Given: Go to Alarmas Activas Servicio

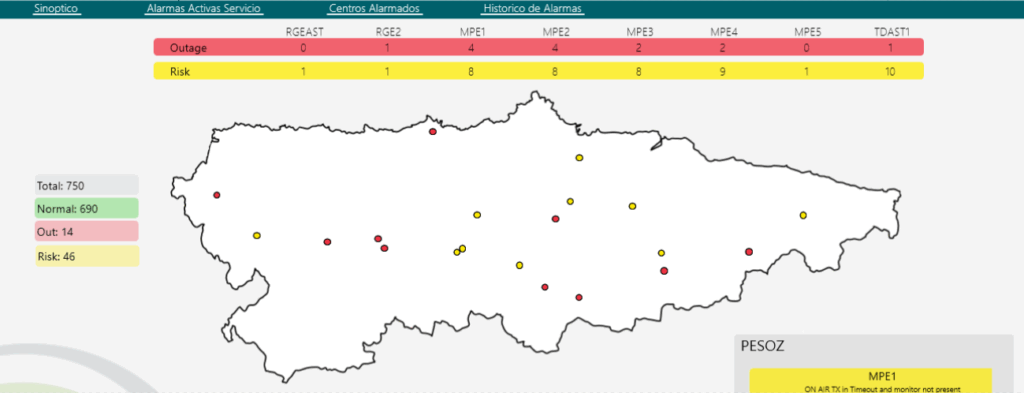Looking at the screenshot, I should click(204, 8).
